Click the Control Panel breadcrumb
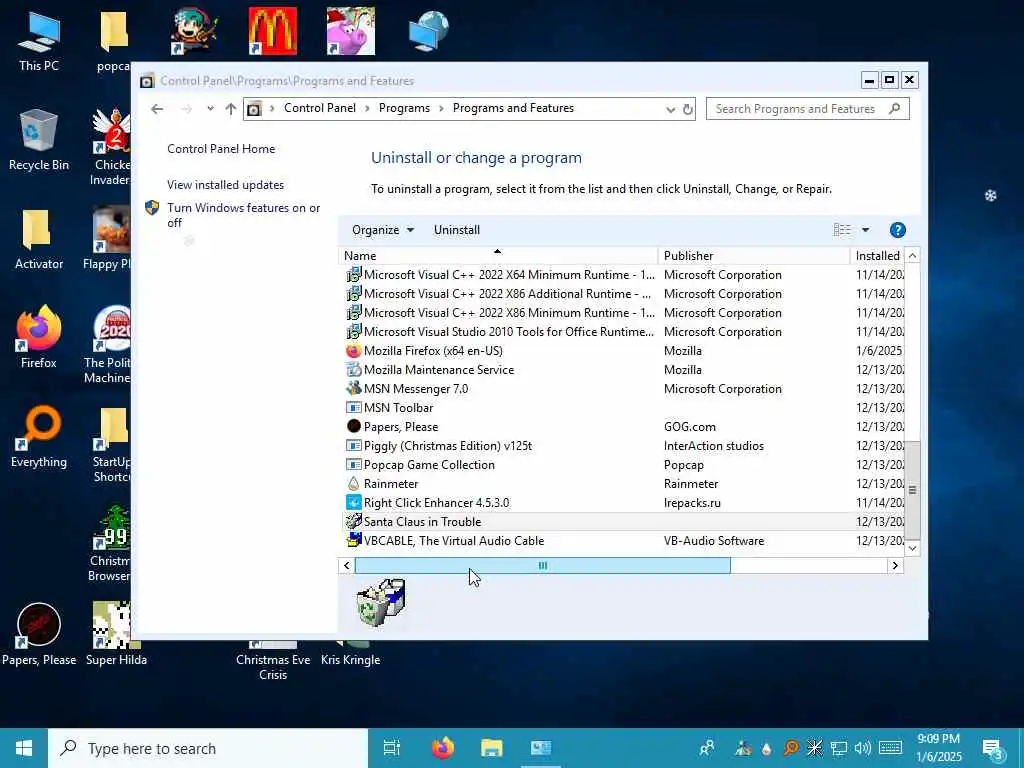This screenshot has width=1024, height=768. point(320,108)
